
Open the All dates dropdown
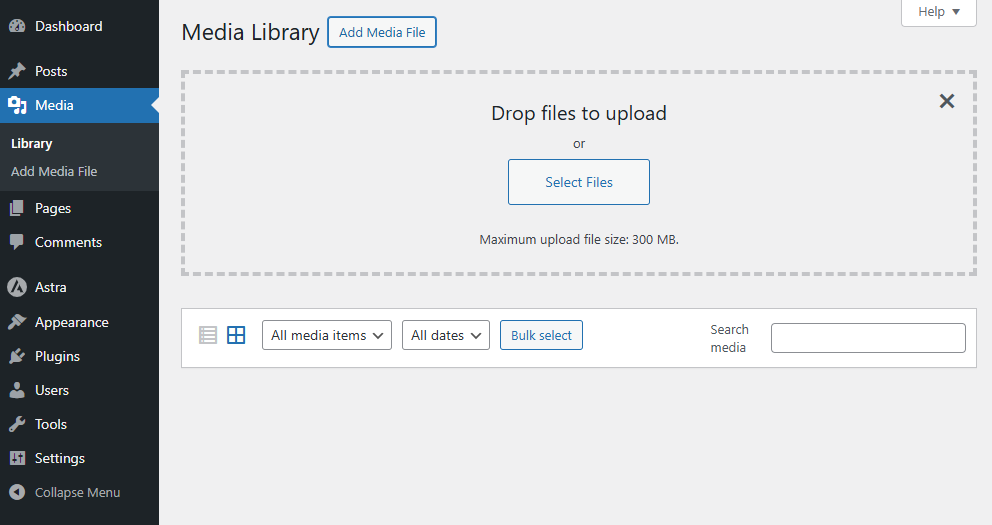[x=445, y=335]
